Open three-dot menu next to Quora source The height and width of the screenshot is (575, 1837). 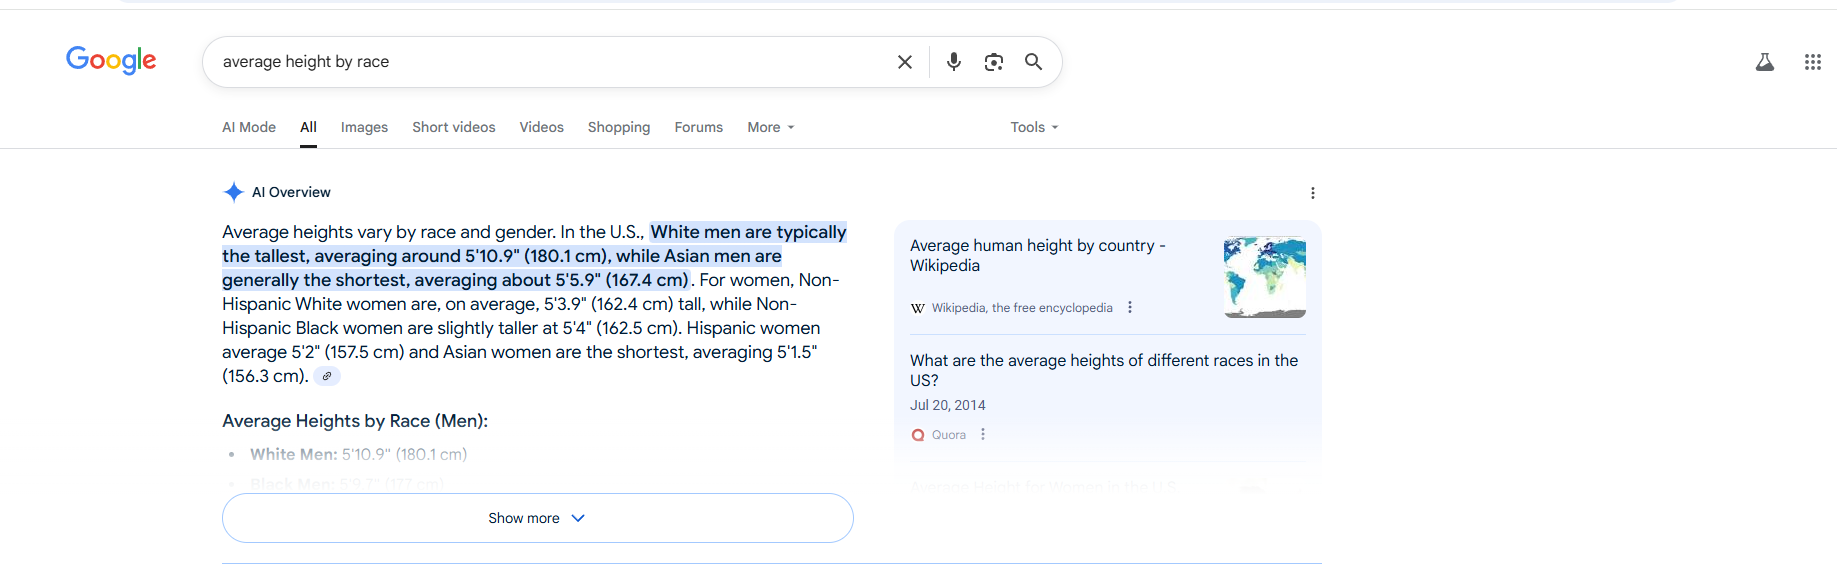[x=983, y=435]
